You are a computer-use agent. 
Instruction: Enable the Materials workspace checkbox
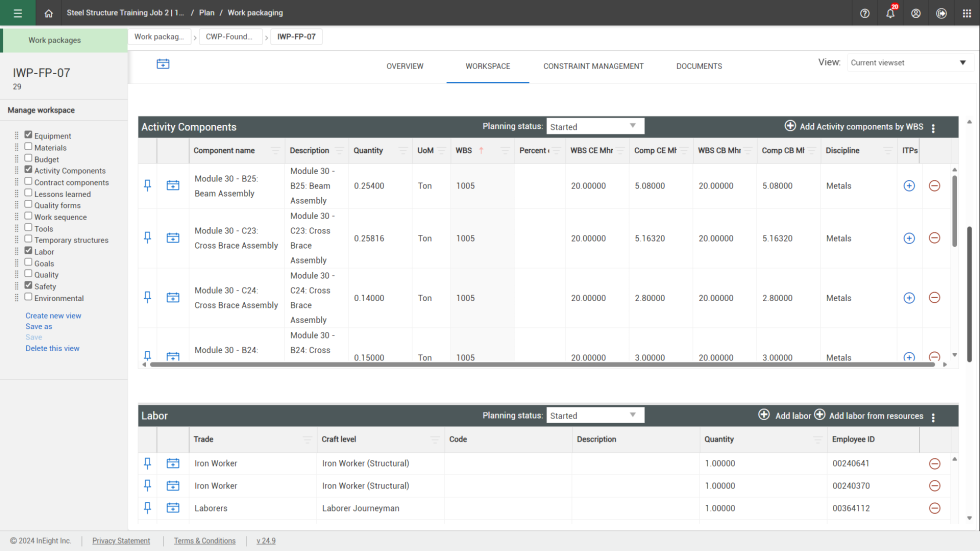pos(29,147)
